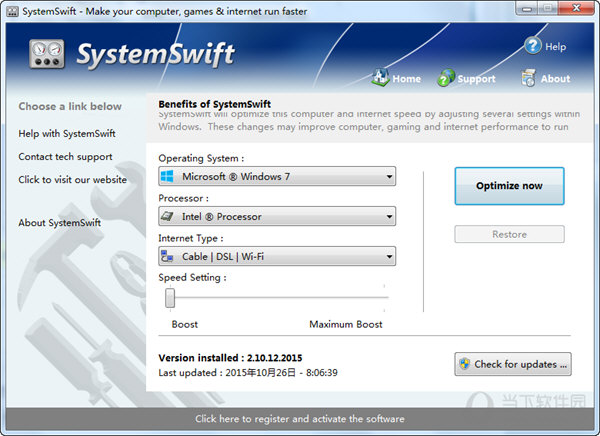Expand the Internet Type dropdown arrow
This screenshot has width=600, height=436.
point(389,256)
